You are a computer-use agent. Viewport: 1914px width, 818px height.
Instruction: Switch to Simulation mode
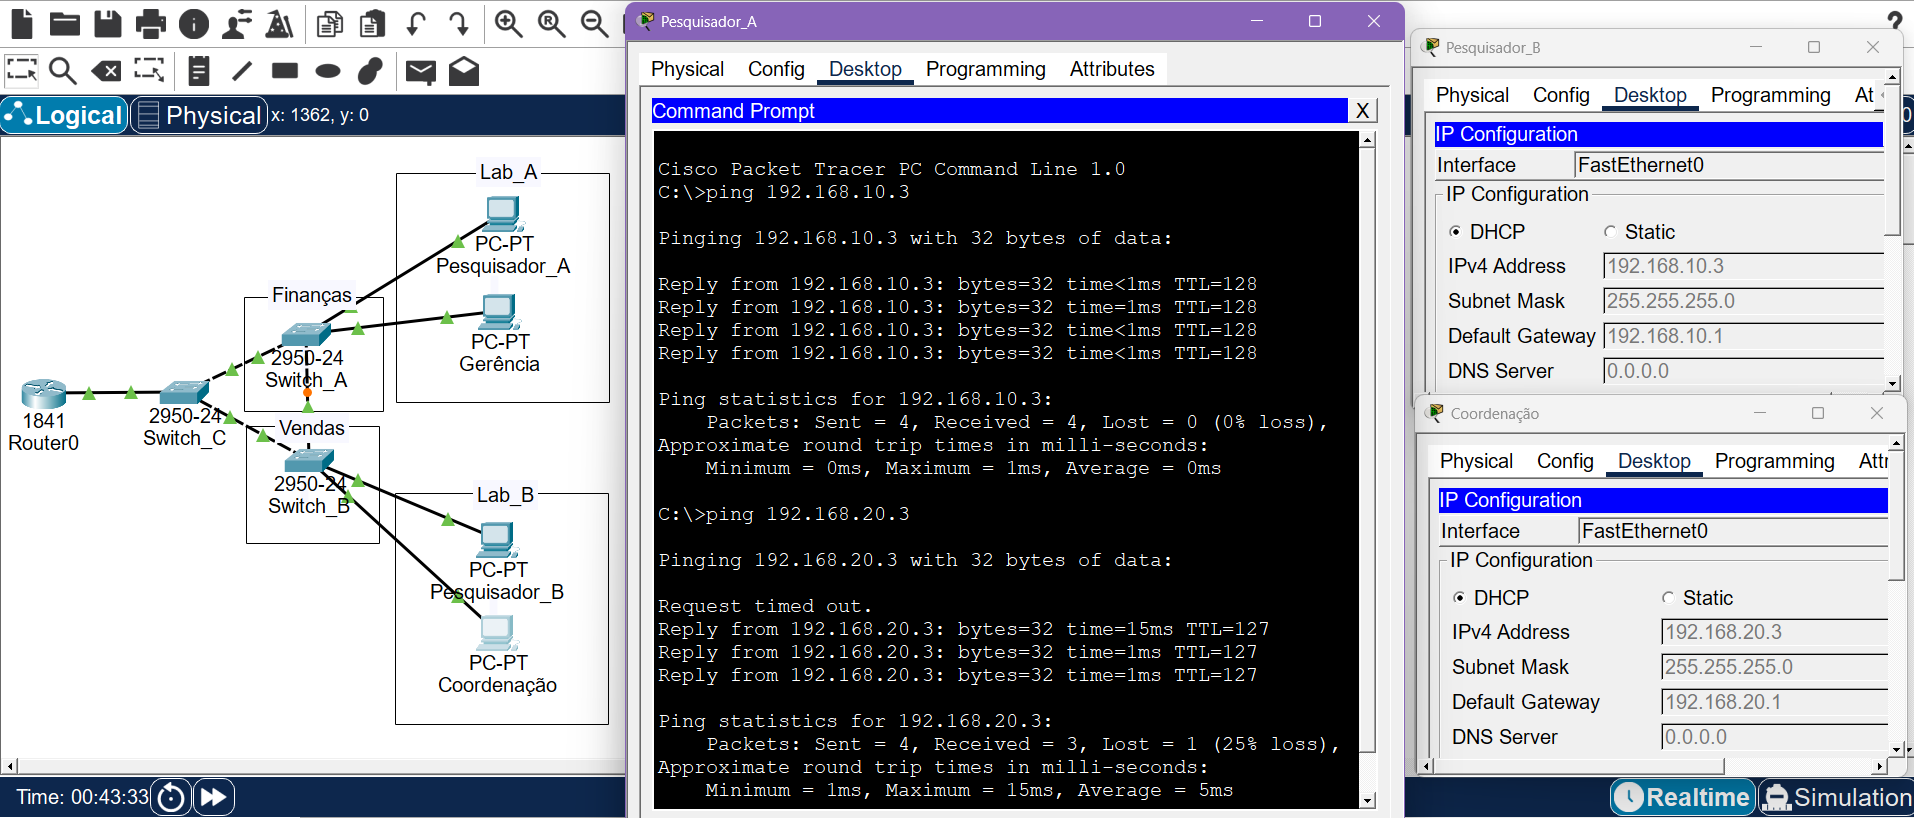[1837, 797]
